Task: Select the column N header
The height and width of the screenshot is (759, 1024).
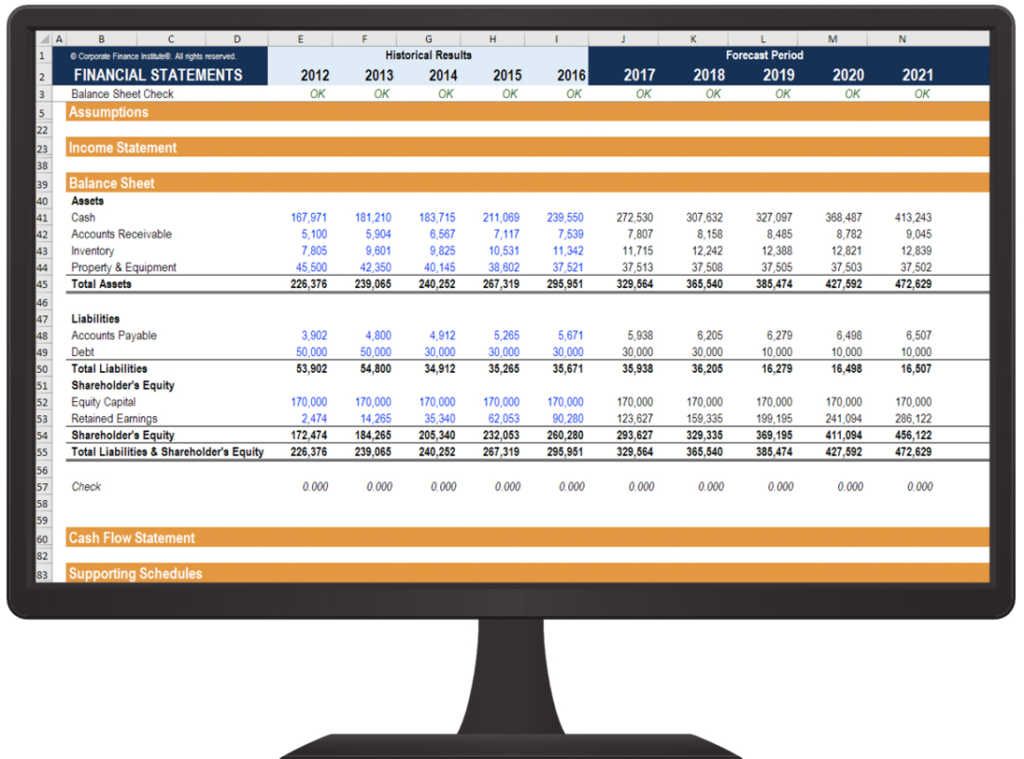Action: (902, 39)
